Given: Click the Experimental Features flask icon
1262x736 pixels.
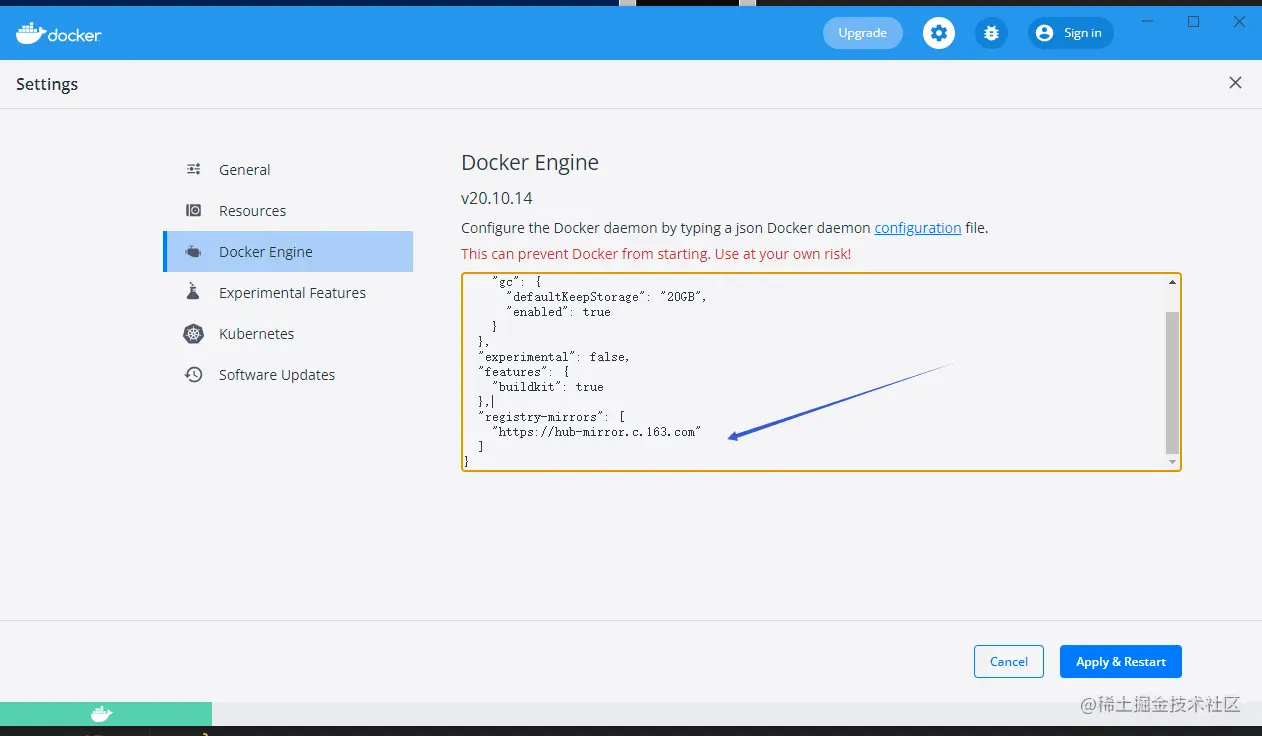Looking at the screenshot, I should 194,292.
